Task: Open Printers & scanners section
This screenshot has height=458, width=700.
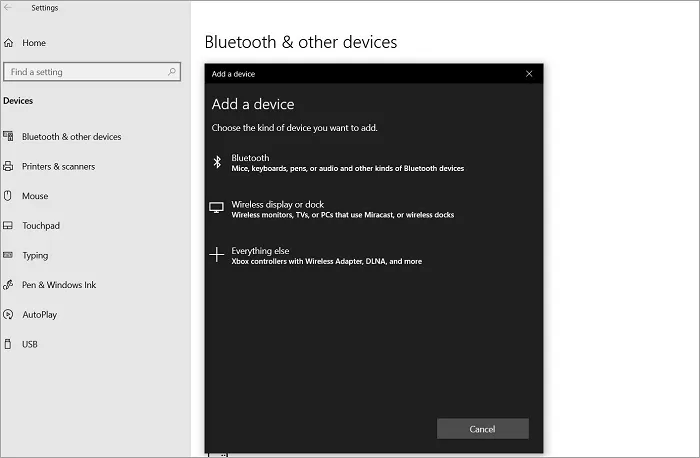Action: pyautogui.click(x=58, y=167)
